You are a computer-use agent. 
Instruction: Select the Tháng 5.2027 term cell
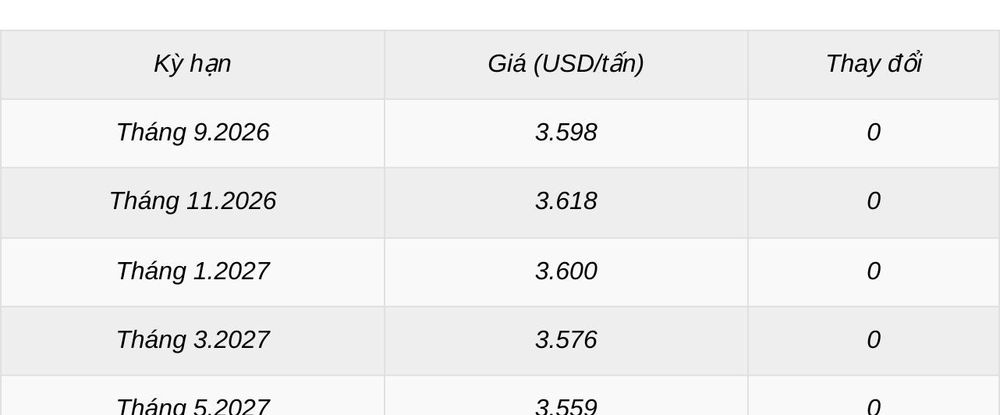(192, 396)
